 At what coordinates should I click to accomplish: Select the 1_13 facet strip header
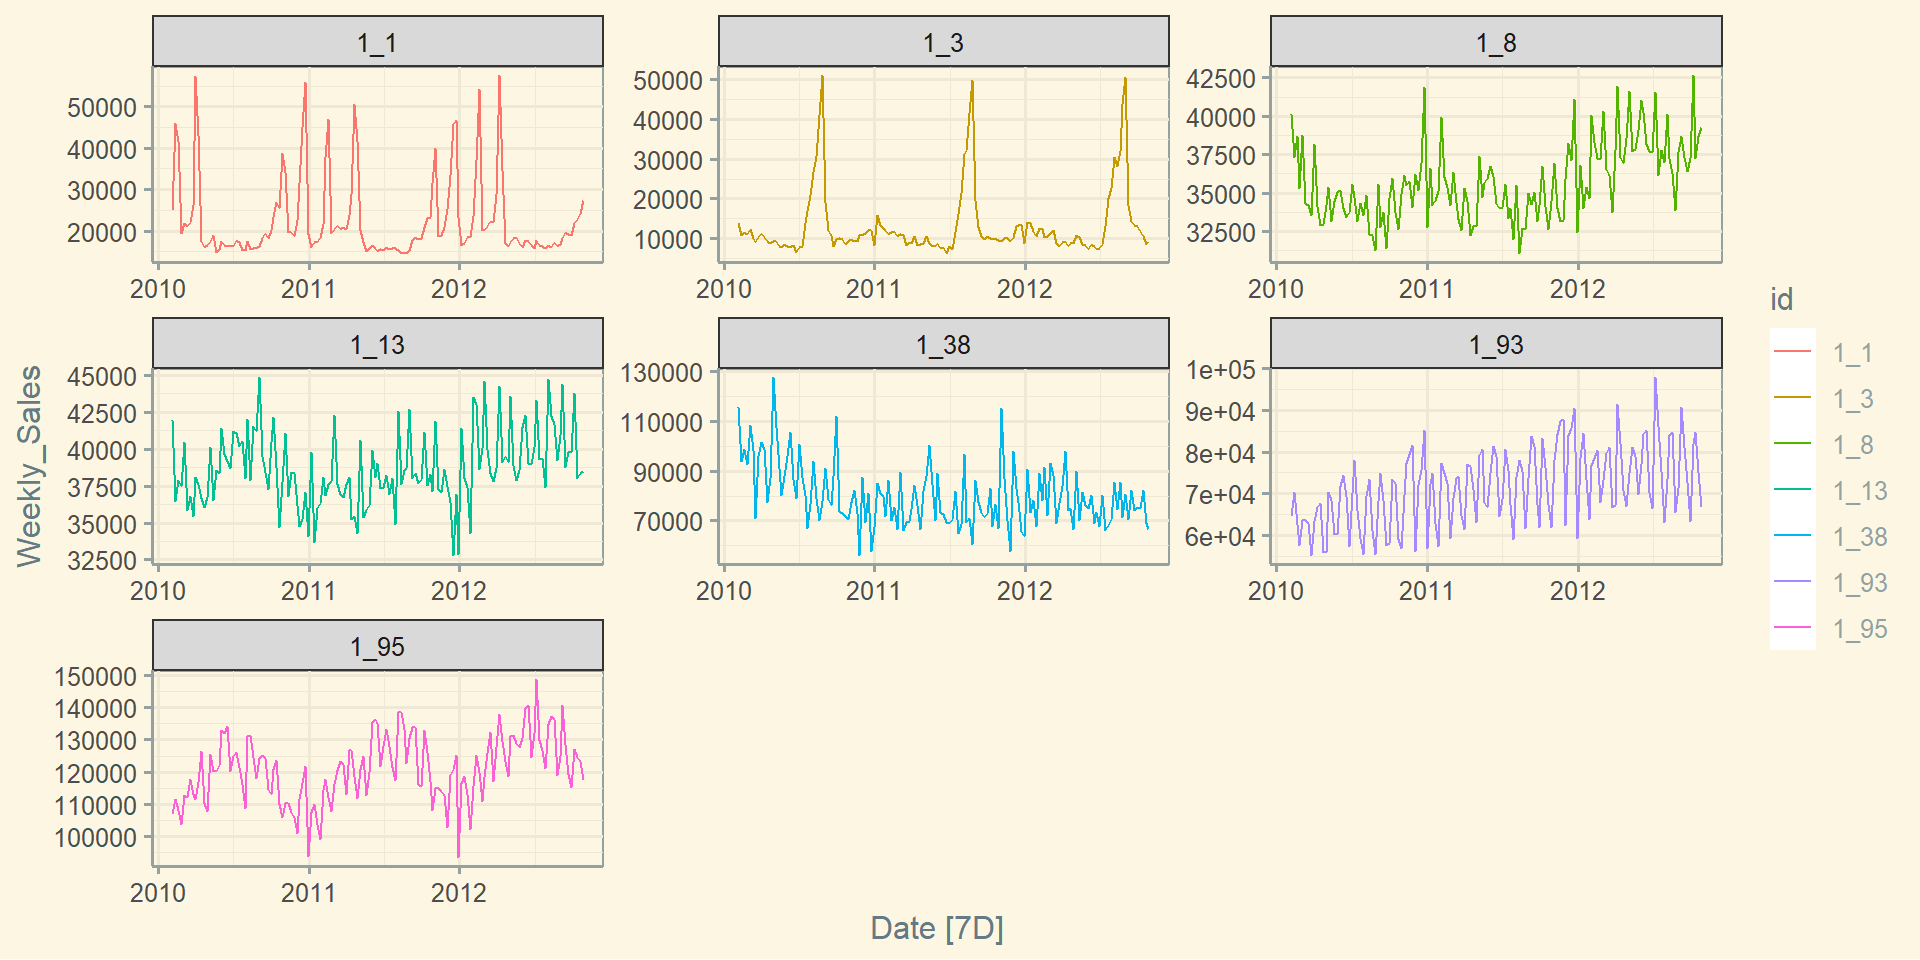coord(377,344)
